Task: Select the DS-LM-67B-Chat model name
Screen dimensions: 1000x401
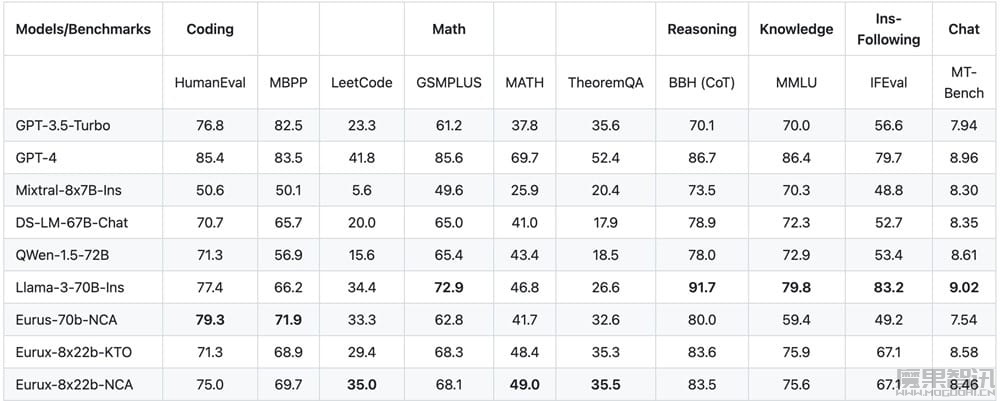Action: tap(71, 223)
